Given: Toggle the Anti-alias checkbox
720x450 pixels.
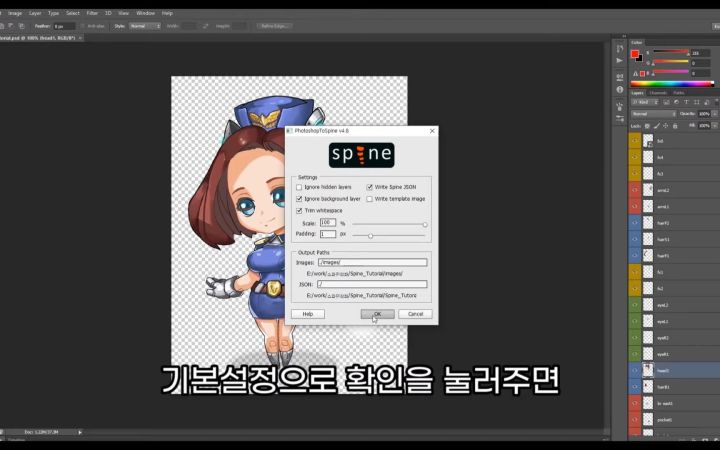Looking at the screenshot, I should pos(84,27).
